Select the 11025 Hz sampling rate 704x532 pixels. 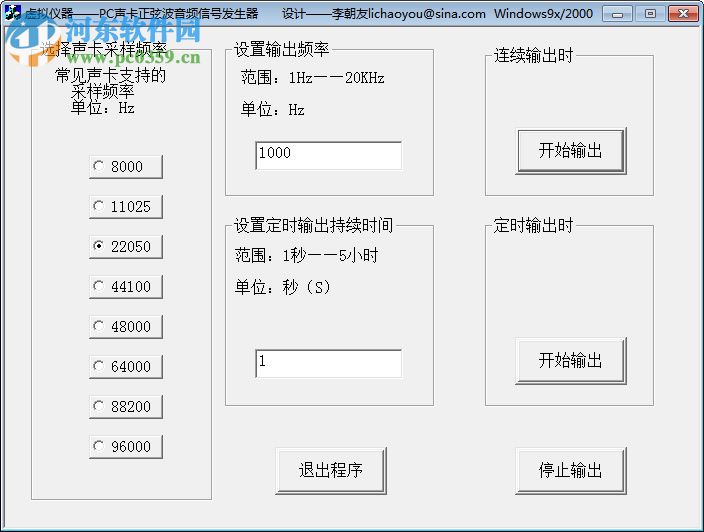[126, 207]
